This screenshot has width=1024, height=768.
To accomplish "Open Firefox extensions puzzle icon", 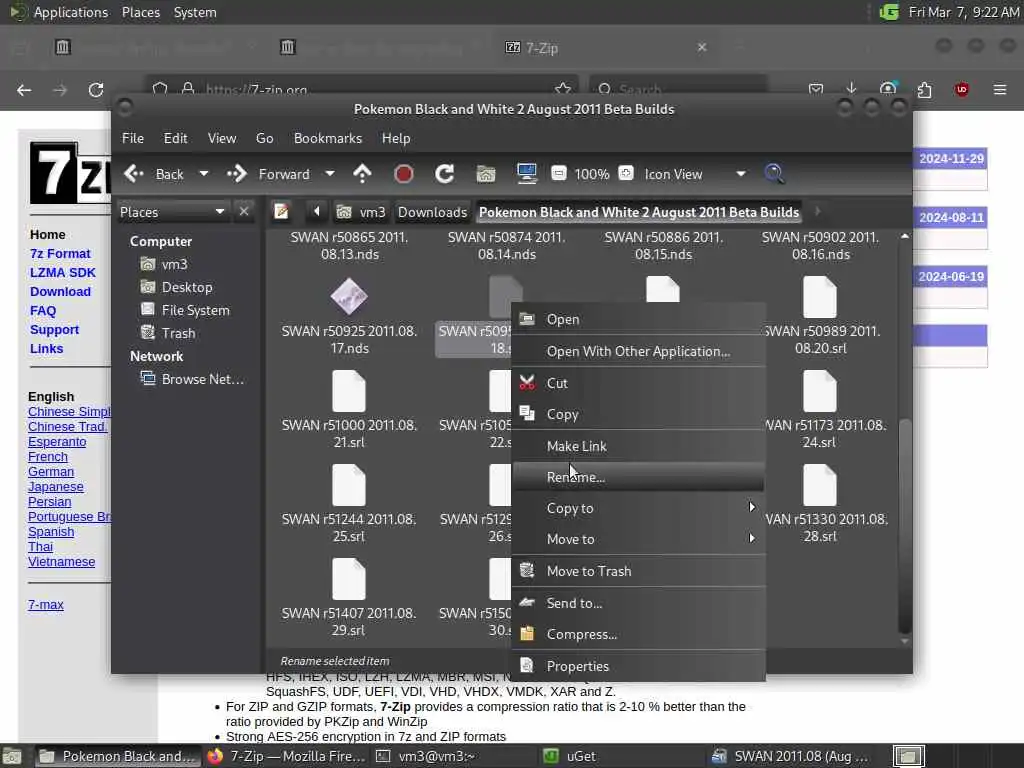I will pyautogui.click(x=924, y=89).
